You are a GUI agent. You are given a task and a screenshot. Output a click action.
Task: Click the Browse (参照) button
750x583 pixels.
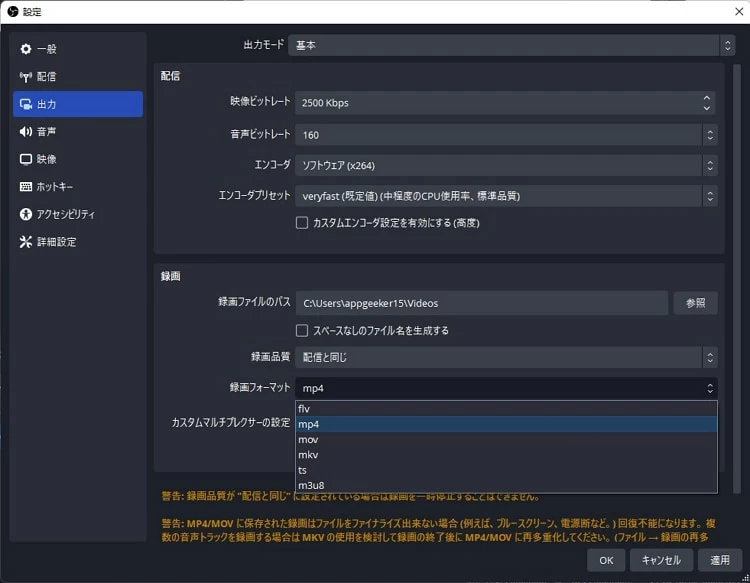[x=695, y=303]
